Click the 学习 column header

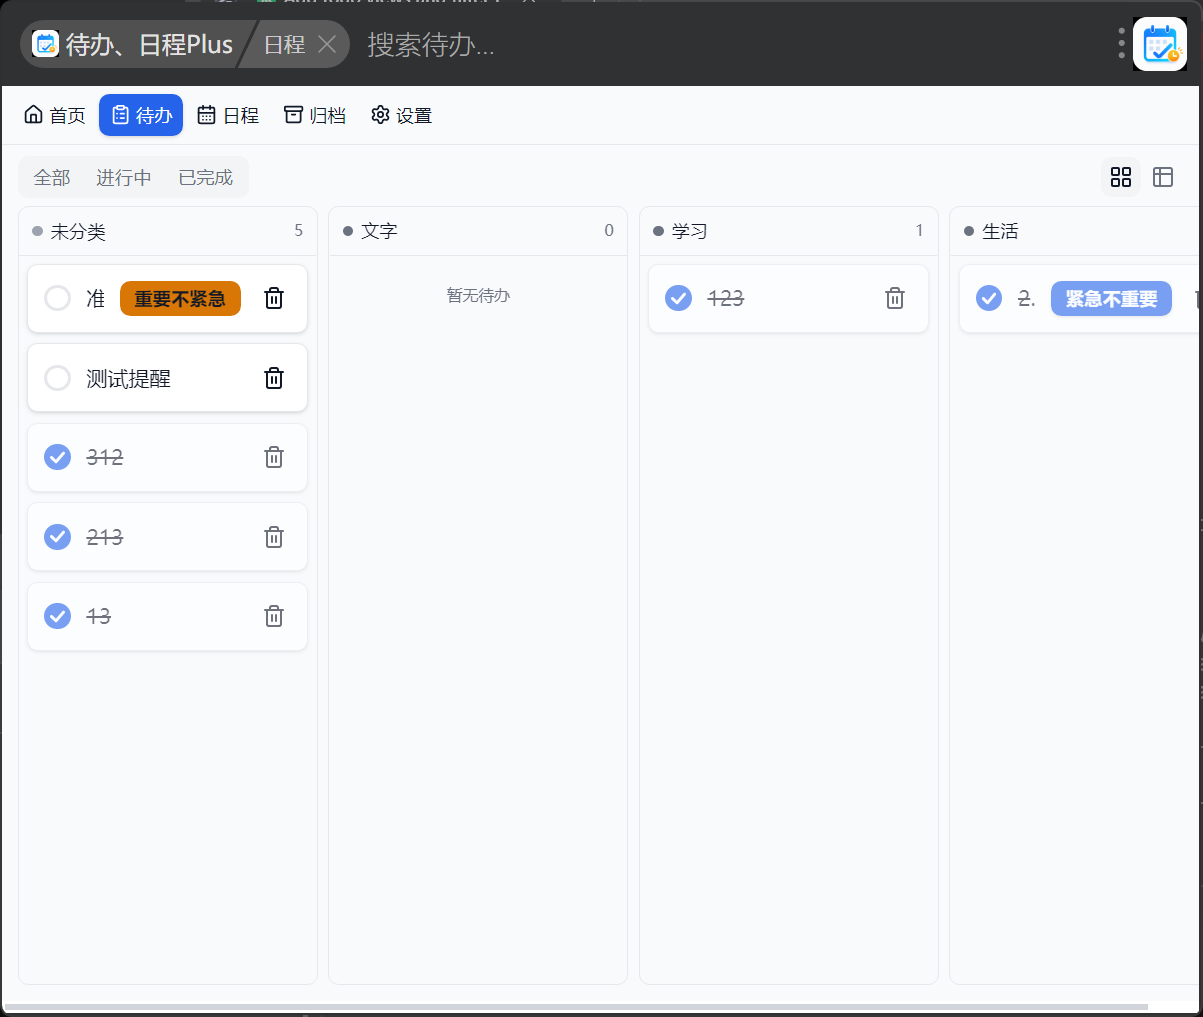coord(789,231)
